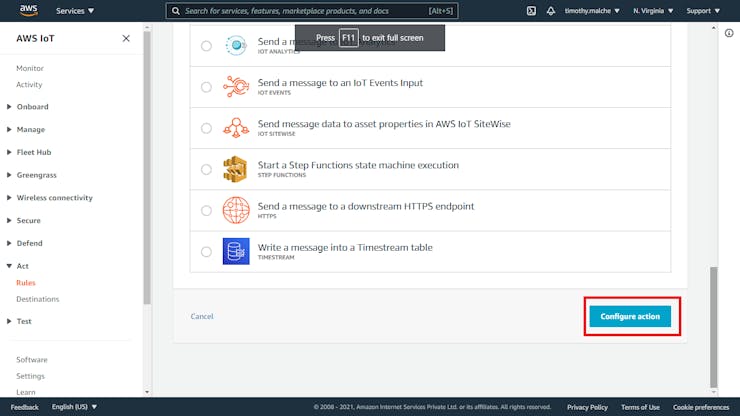Click "Send a message to a downstream HTTPS endpoint"
This screenshot has height=416, width=740.
tap(366, 206)
